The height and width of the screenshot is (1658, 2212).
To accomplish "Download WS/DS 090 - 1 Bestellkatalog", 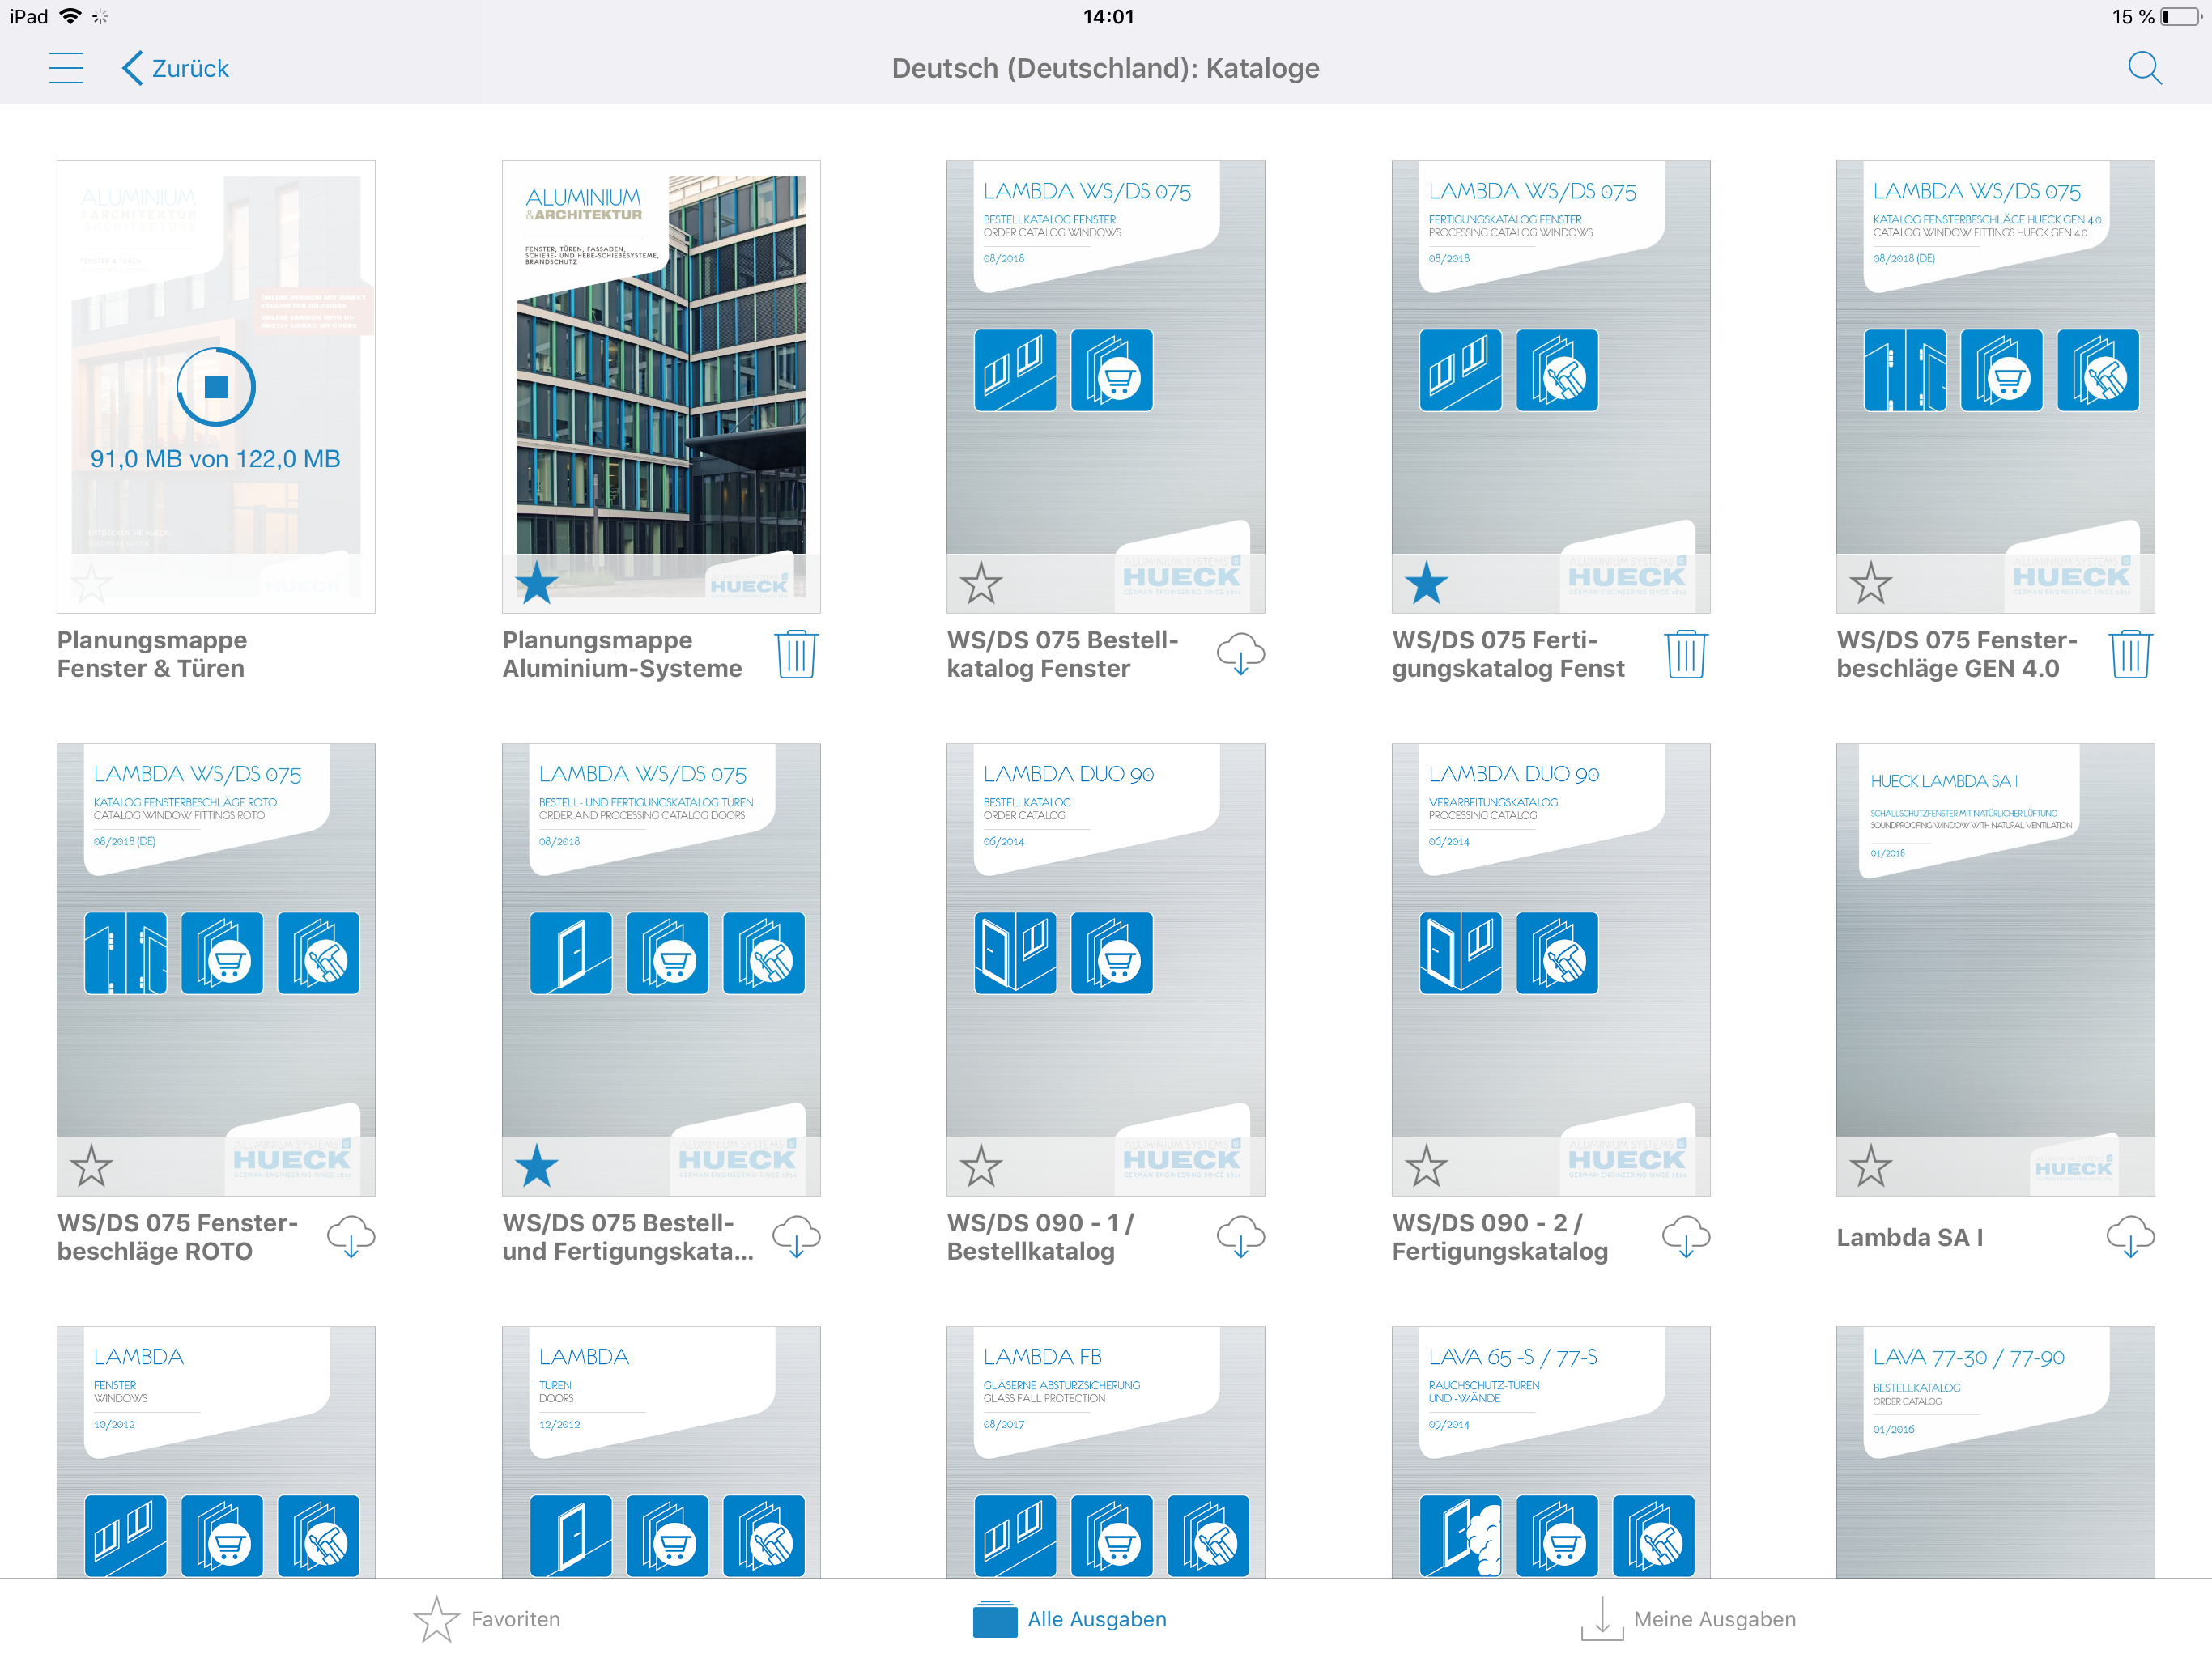I will (x=1241, y=1237).
